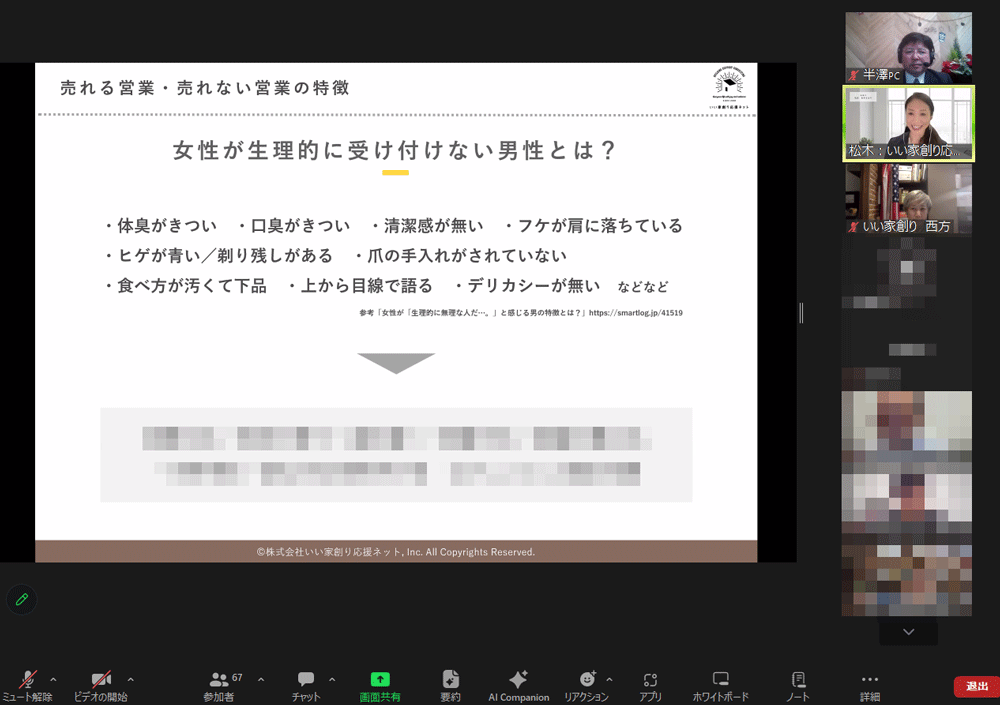The height and width of the screenshot is (705, 1000).
Task: Click the green screen share (画面共有) icon
Action: pos(380,679)
